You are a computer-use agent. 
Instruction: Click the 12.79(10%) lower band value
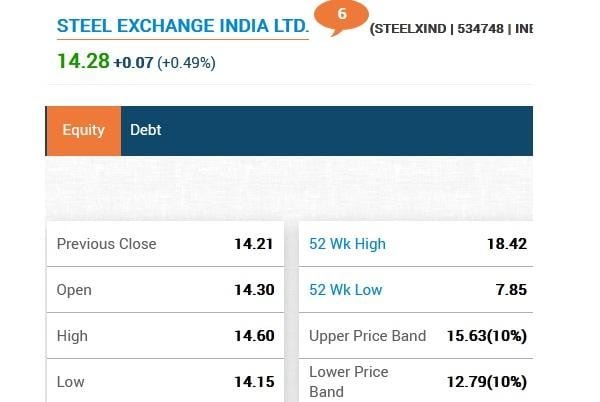(x=486, y=382)
